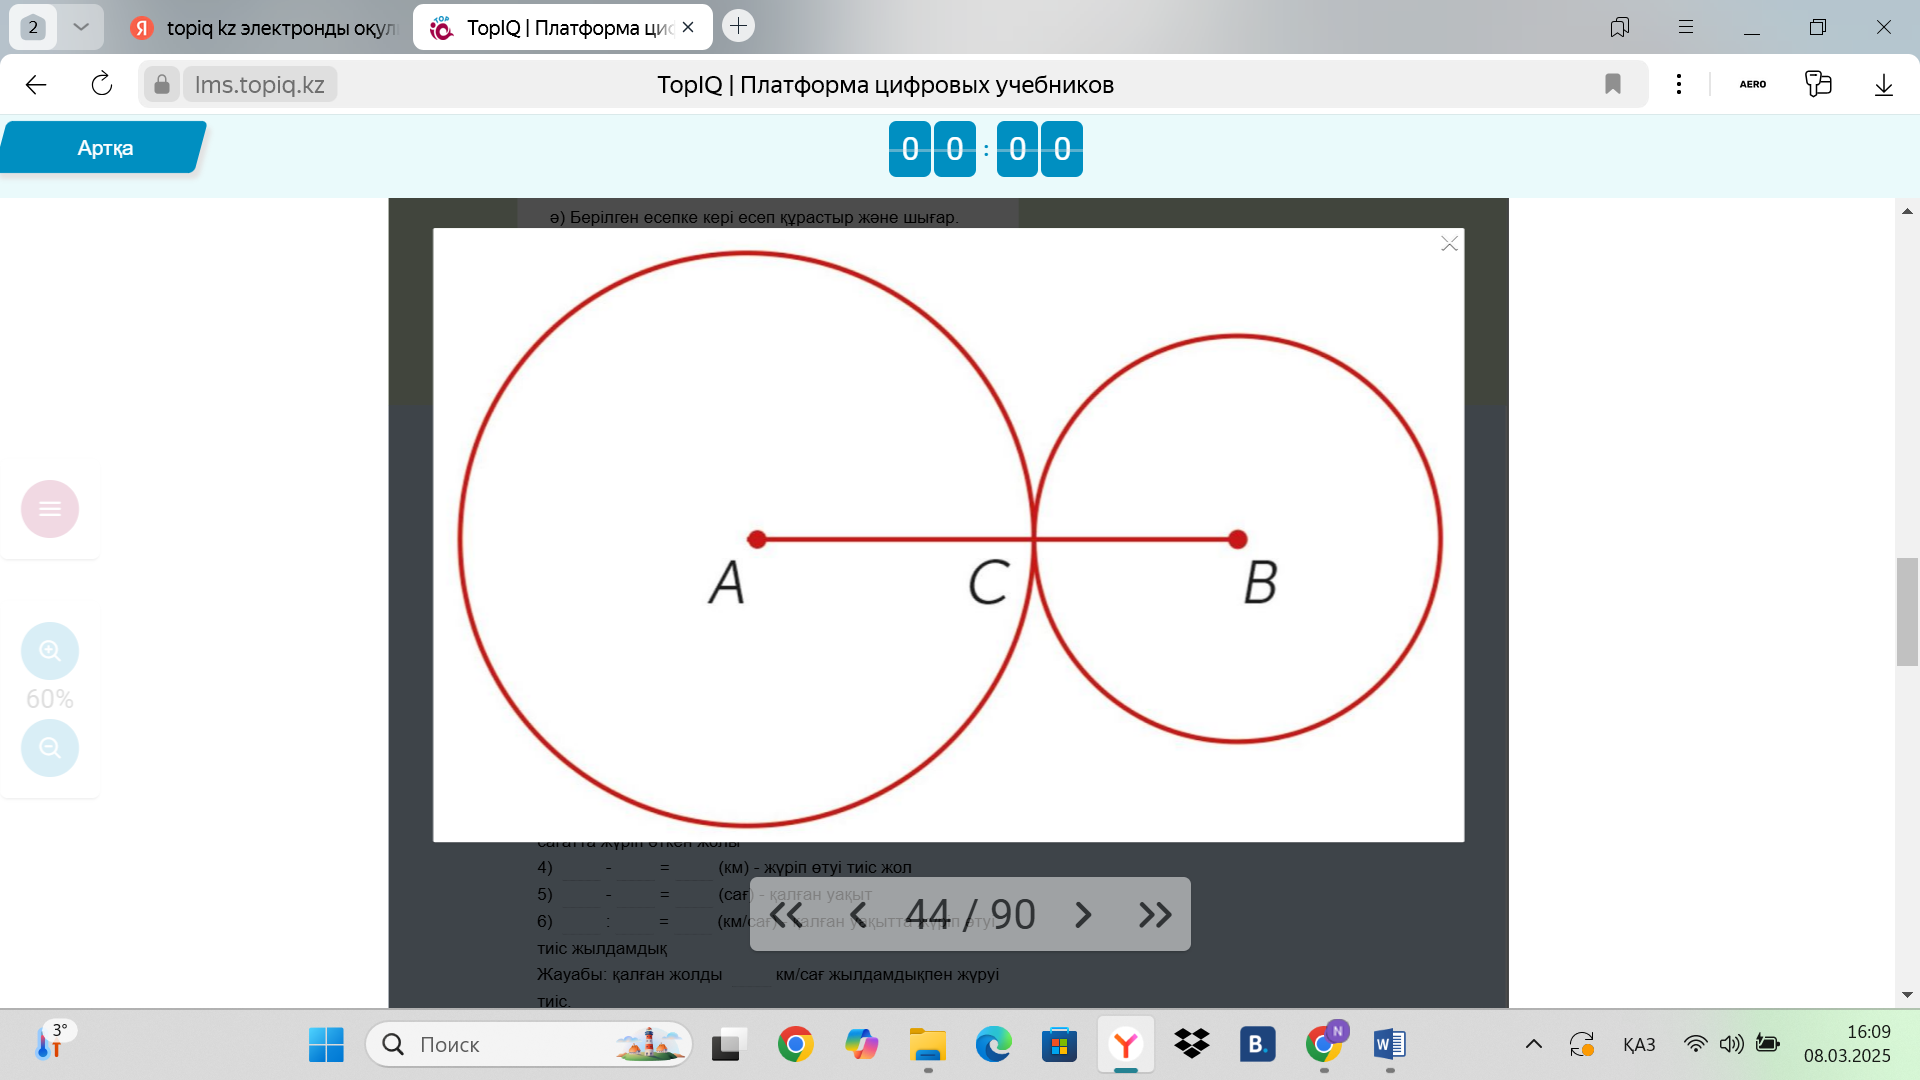Open the browser three-dot menu

pyautogui.click(x=1679, y=85)
